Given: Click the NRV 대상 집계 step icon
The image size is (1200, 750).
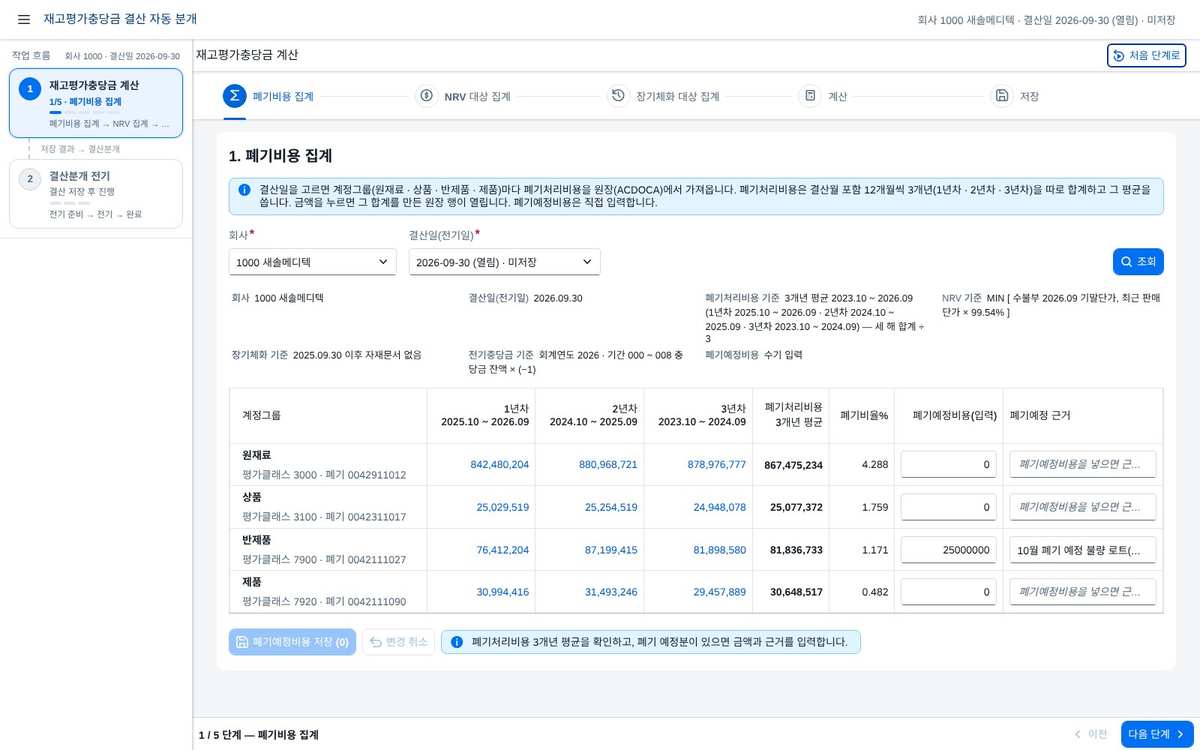Looking at the screenshot, I should tap(426, 96).
